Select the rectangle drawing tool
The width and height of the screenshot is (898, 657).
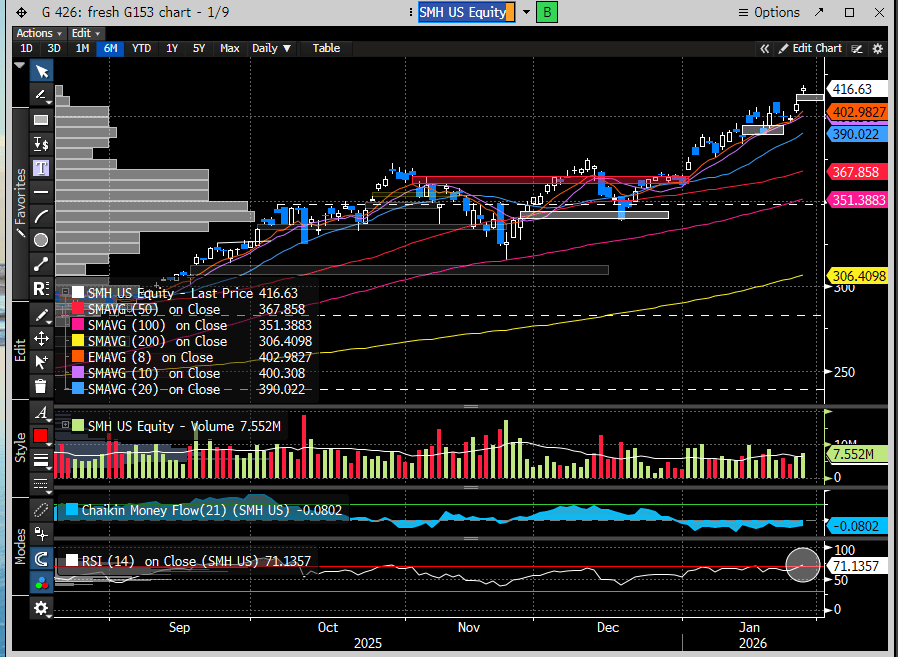pyautogui.click(x=41, y=119)
